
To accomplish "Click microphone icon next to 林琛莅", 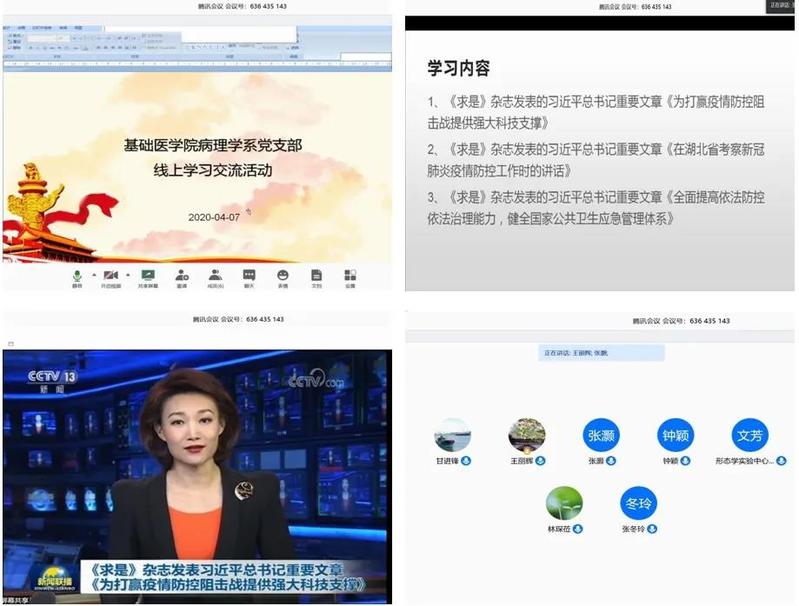I will point(578,529).
